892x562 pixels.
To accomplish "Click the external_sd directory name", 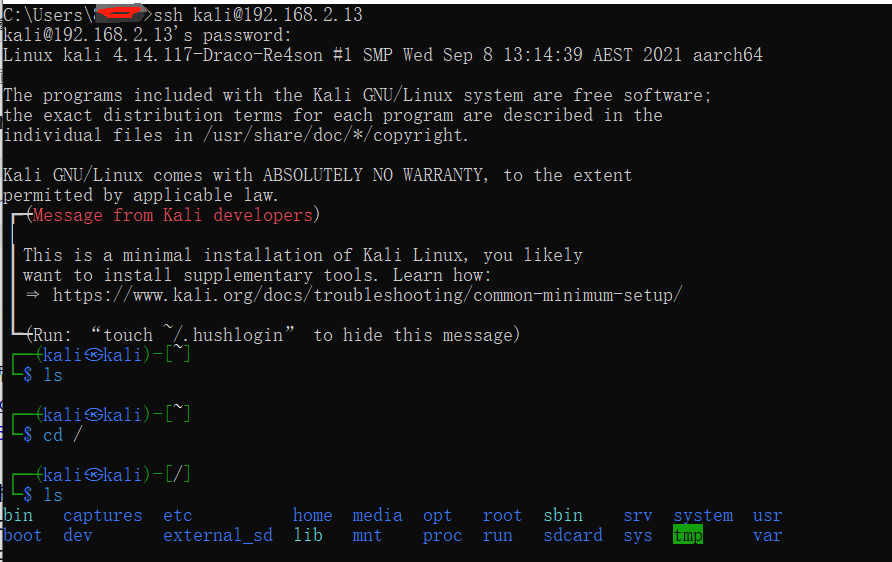I will tap(217, 535).
